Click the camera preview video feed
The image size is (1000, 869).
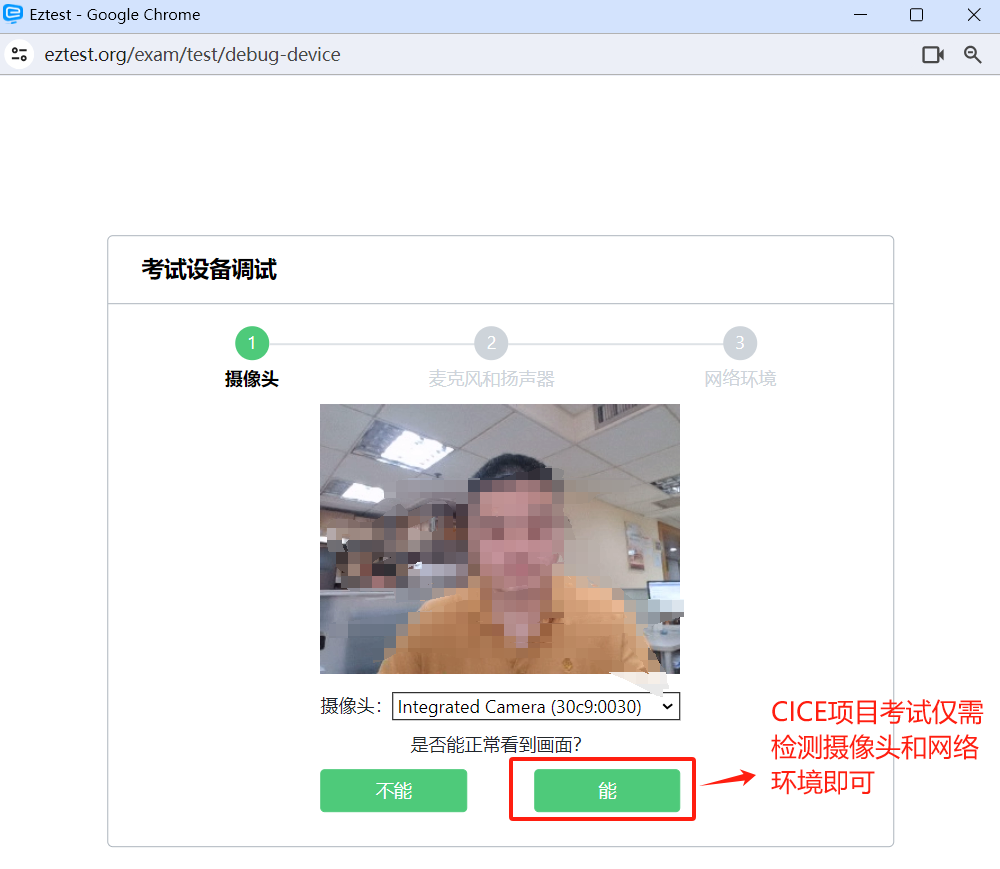tap(499, 539)
